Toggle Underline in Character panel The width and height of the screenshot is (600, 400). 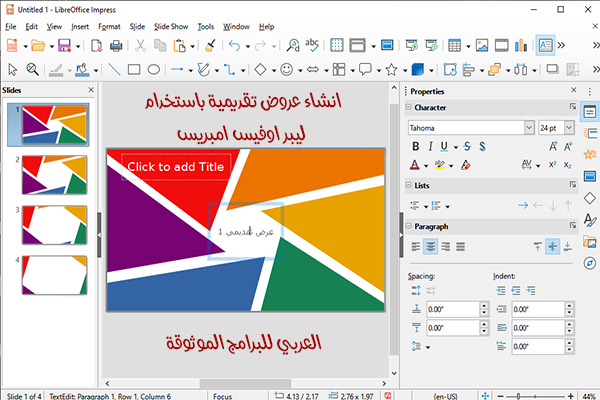(x=444, y=147)
